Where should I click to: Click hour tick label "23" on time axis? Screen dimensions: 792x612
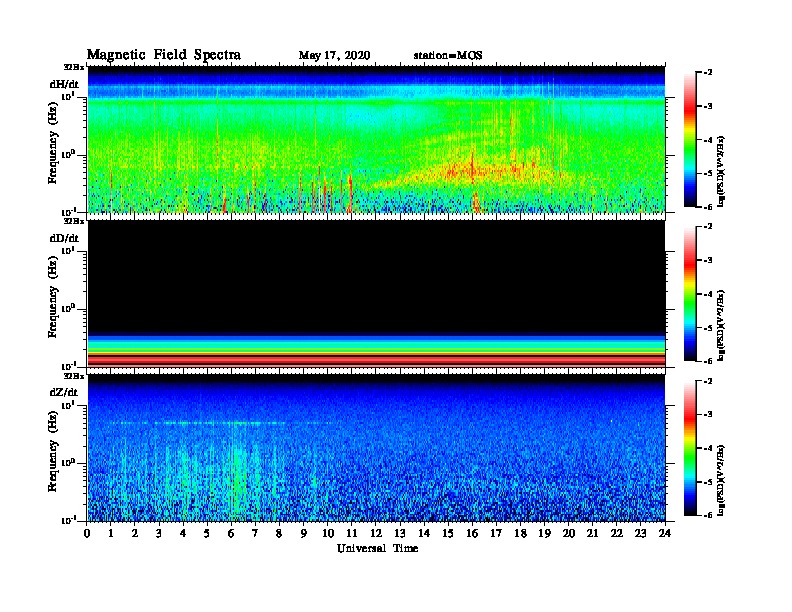point(640,533)
